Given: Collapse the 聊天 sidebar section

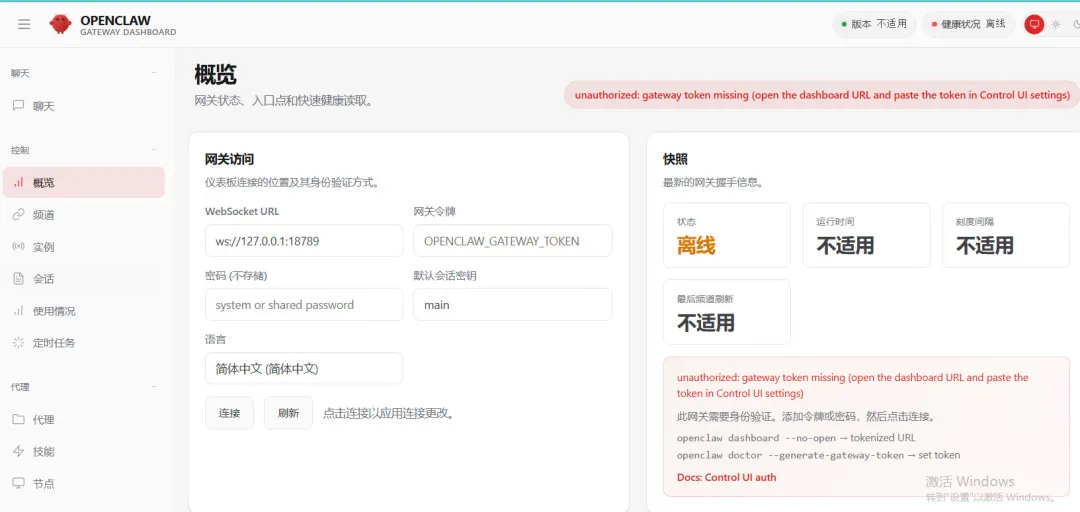Looking at the screenshot, I should 154,73.
